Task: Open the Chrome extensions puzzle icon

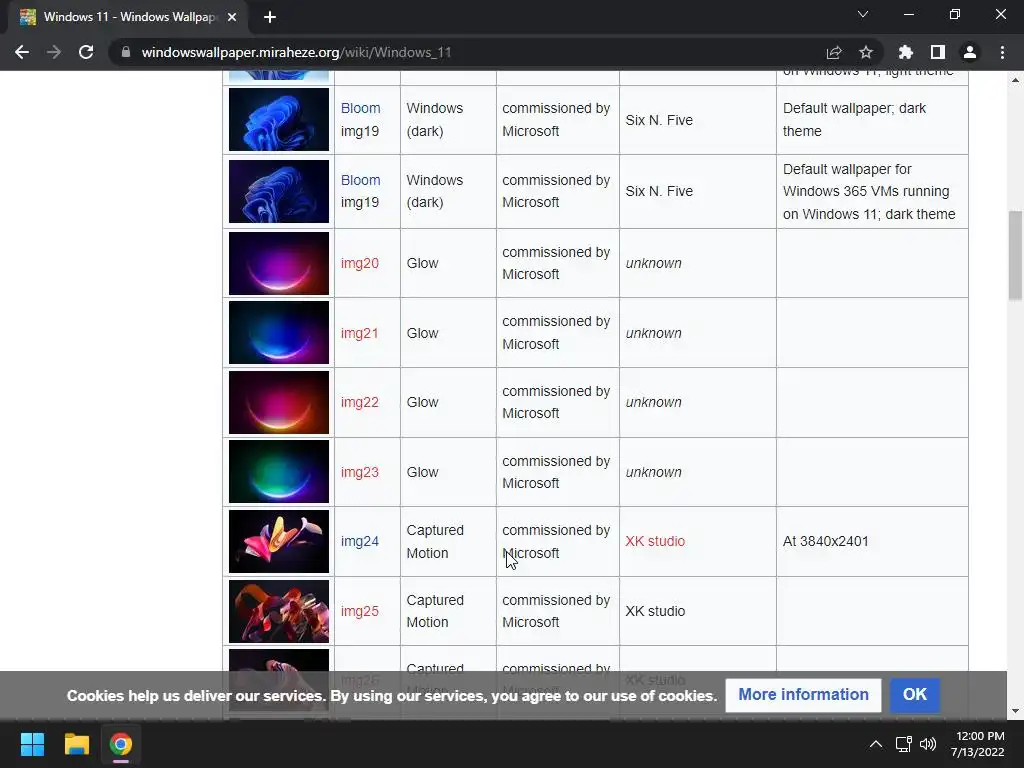Action: pyautogui.click(x=905, y=52)
